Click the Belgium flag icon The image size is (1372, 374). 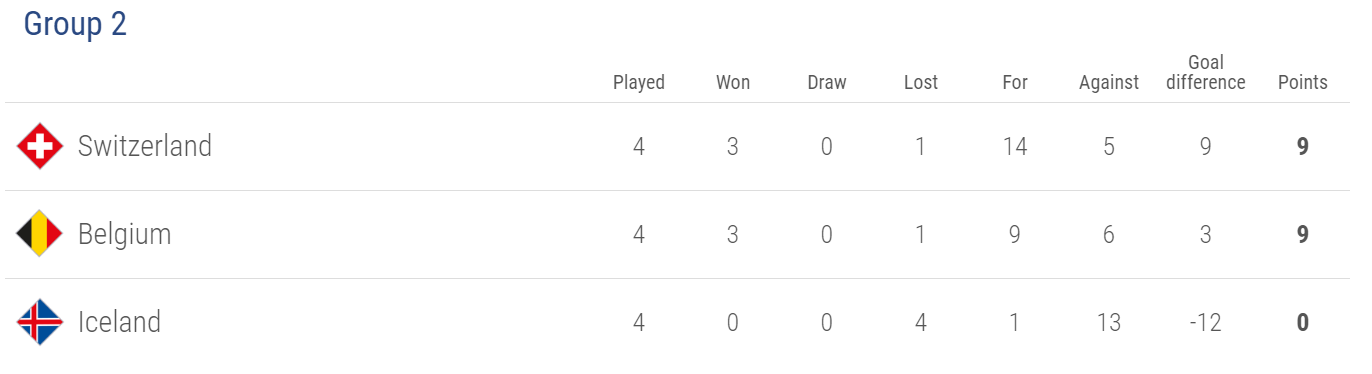(40, 234)
